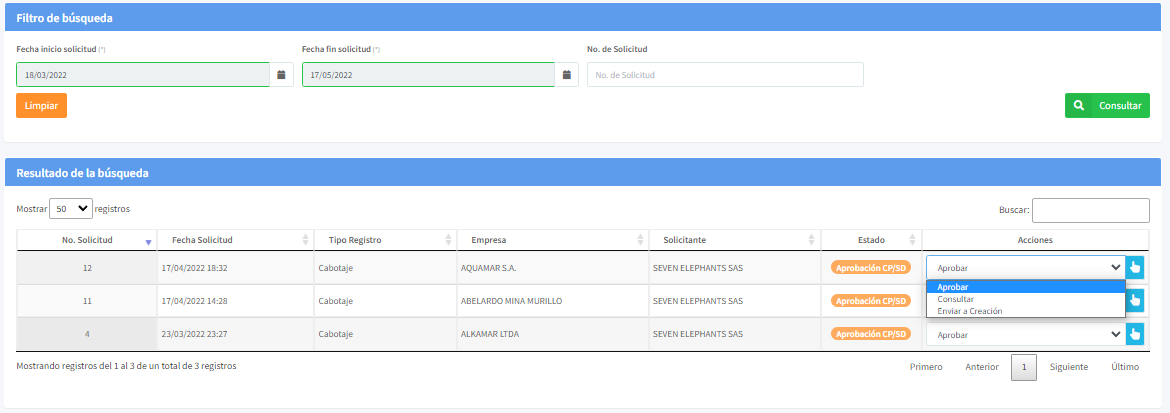1170x413 pixels.
Task: Sort results by Estado column
Action: click(x=871, y=240)
